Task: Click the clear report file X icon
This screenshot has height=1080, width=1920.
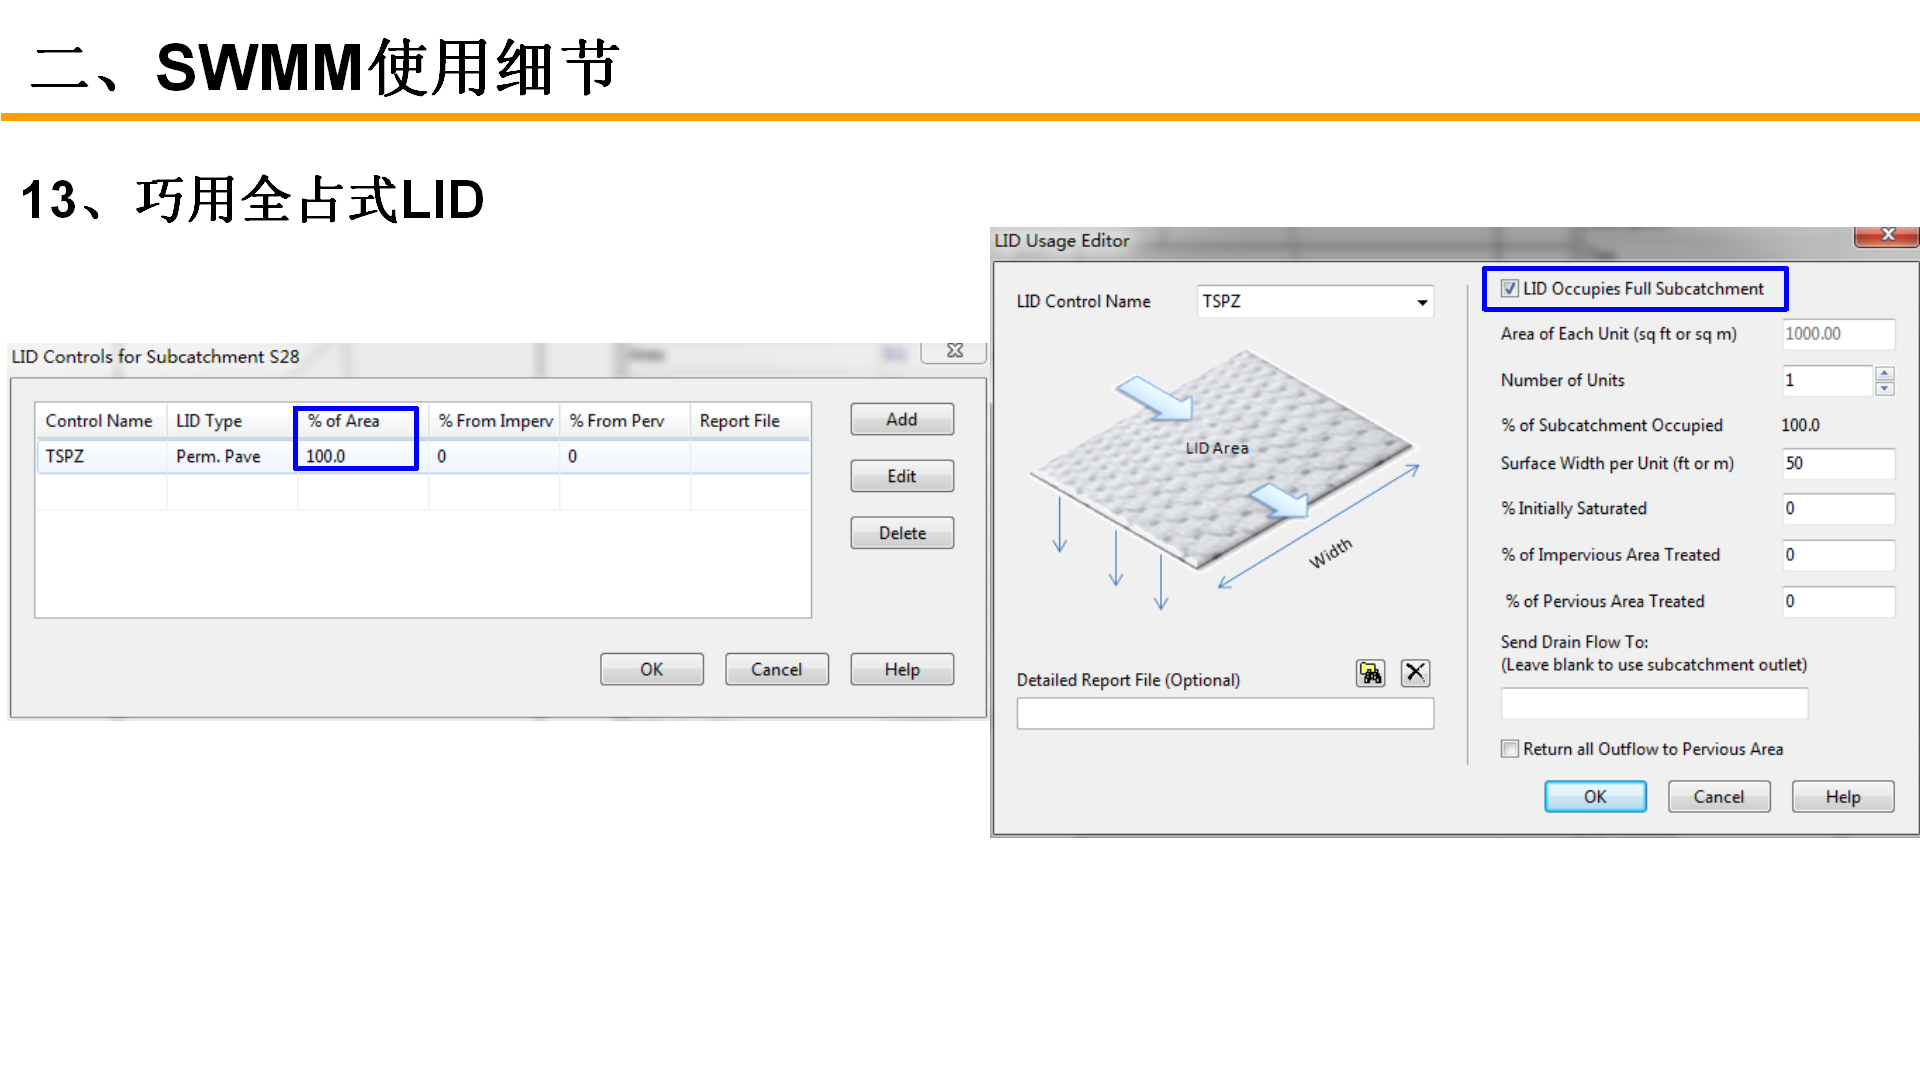Action: tap(1415, 673)
